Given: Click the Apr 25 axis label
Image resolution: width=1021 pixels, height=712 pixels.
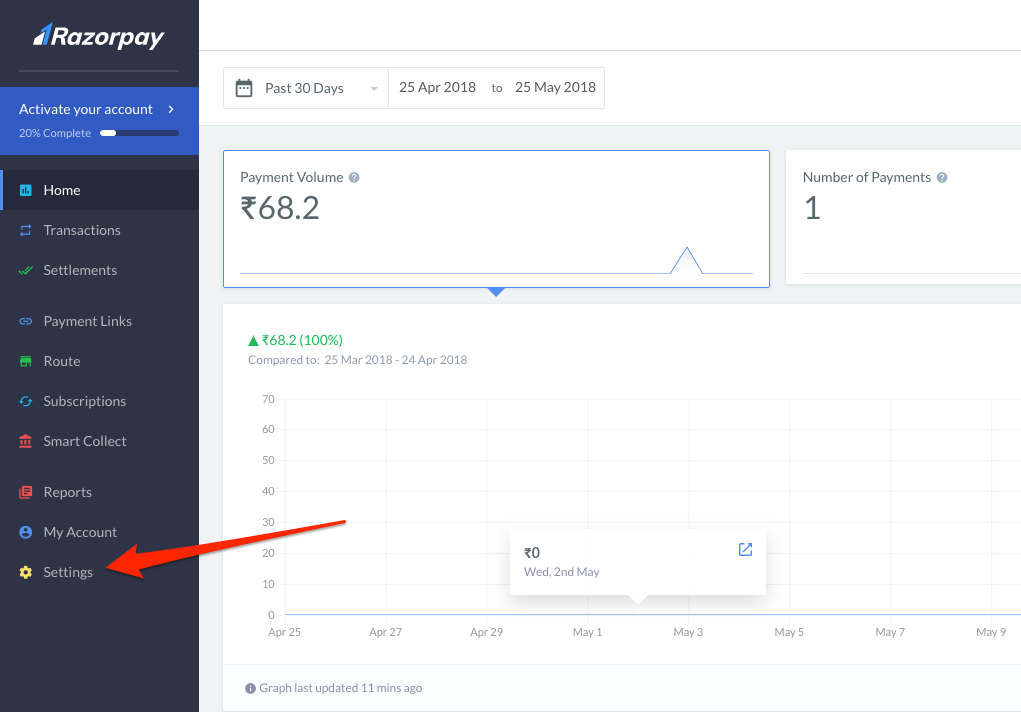Looking at the screenshot, I should [285, 632].
